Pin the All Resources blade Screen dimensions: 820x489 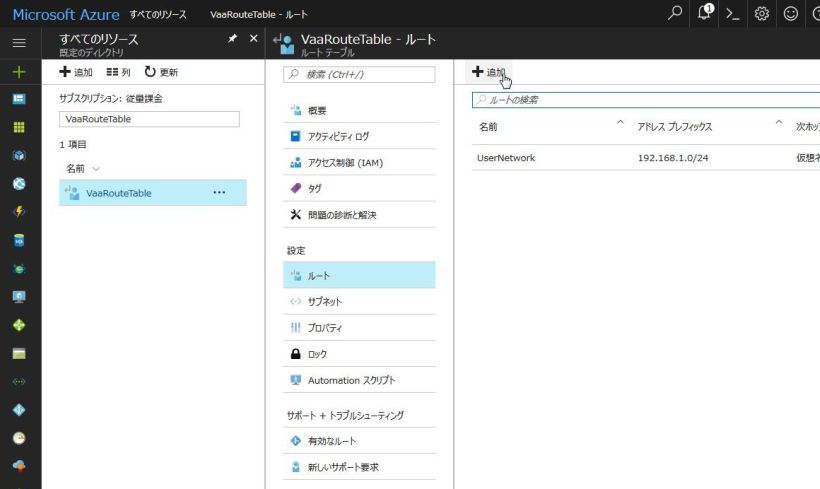tap(232, 39)
